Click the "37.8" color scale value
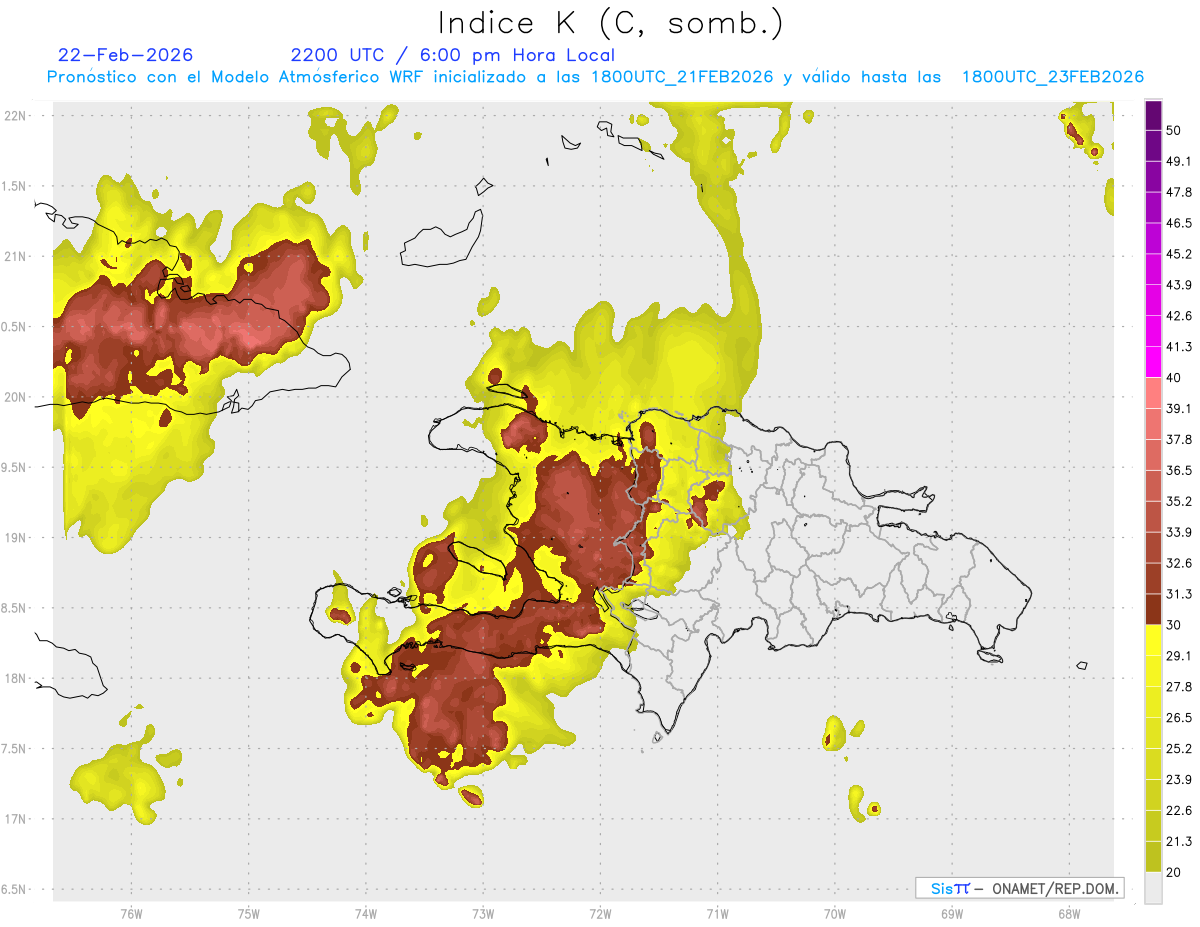 [1180, 440]
